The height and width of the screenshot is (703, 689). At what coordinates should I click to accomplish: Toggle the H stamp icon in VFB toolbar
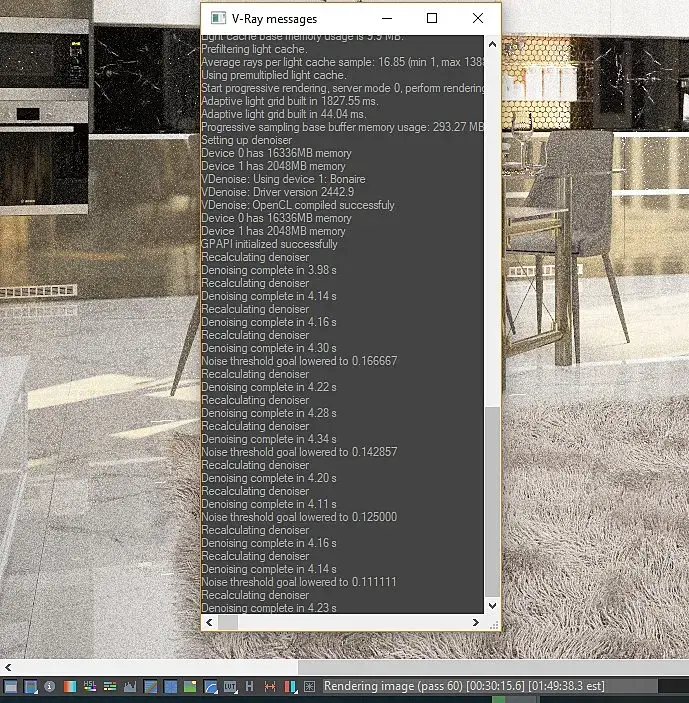coord(250,686)
